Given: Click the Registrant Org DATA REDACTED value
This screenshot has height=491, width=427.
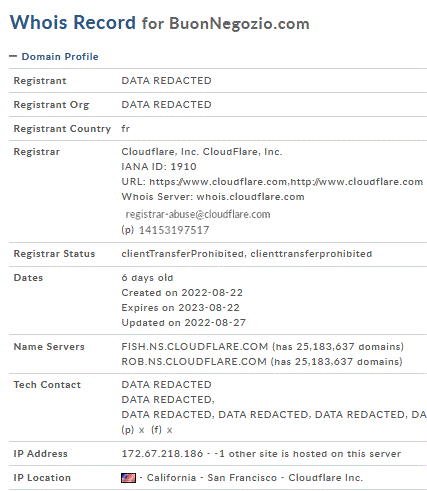Looking at the screenshot, I should 166,105.
